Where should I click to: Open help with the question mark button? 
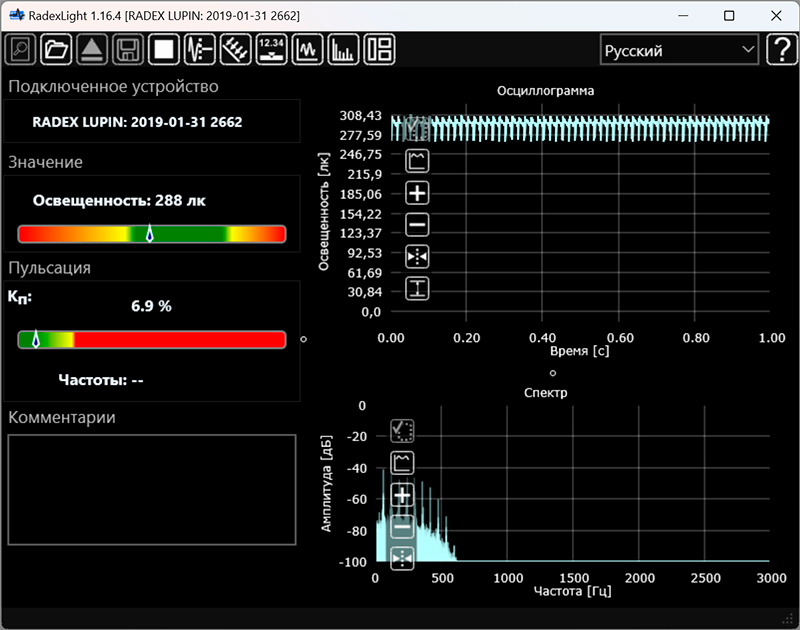point(780,50)
